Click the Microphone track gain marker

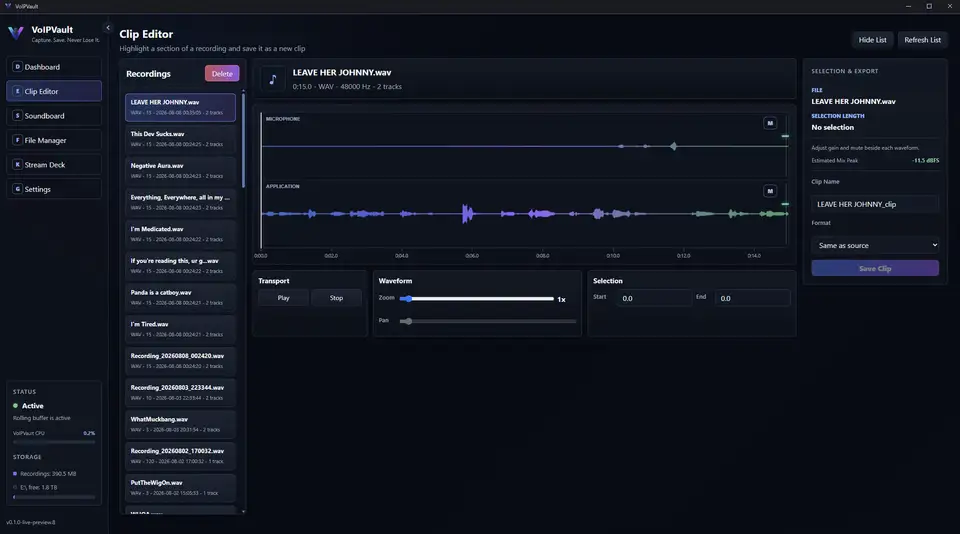(785, 136)
